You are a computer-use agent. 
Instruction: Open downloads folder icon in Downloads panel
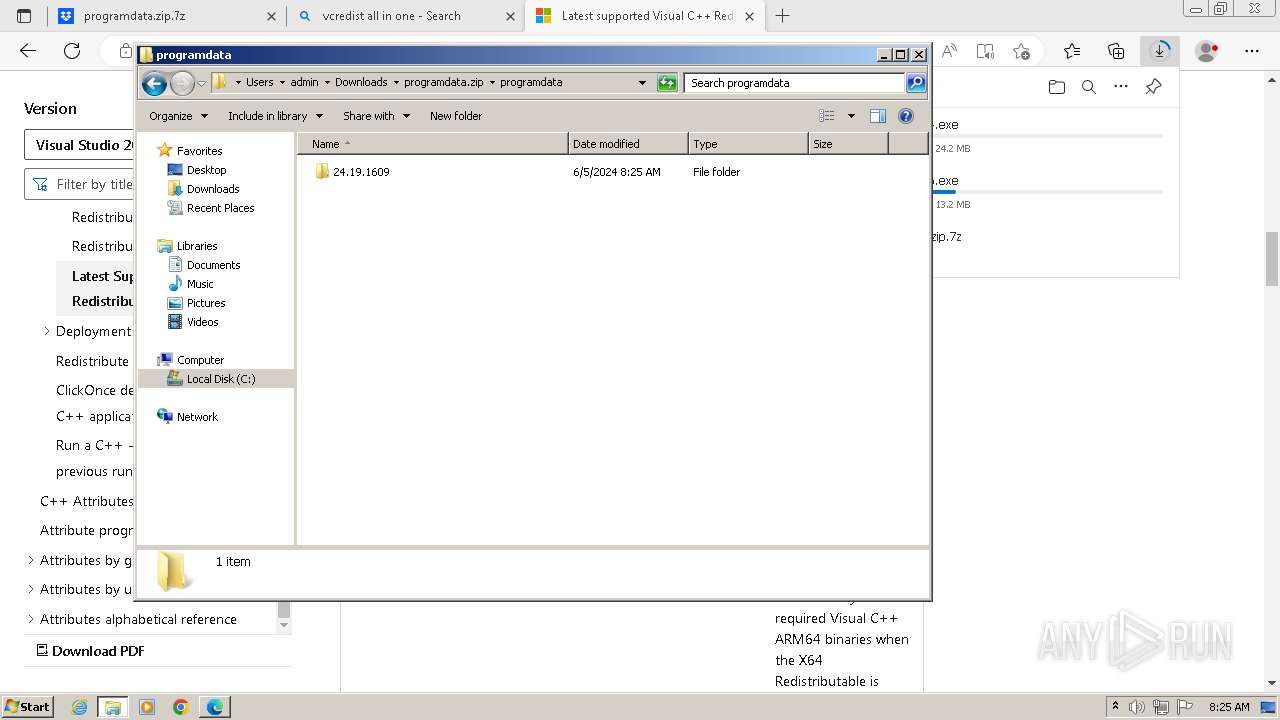point(1057,87)
